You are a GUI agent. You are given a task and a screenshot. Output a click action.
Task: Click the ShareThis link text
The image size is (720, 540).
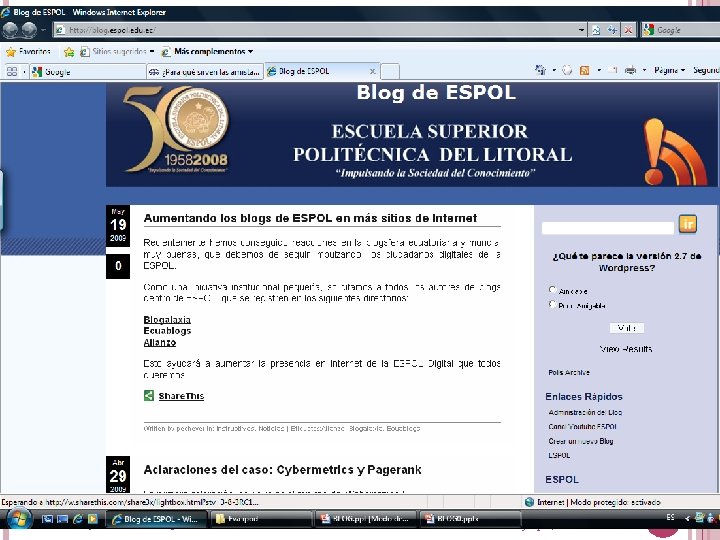[181, 396]
